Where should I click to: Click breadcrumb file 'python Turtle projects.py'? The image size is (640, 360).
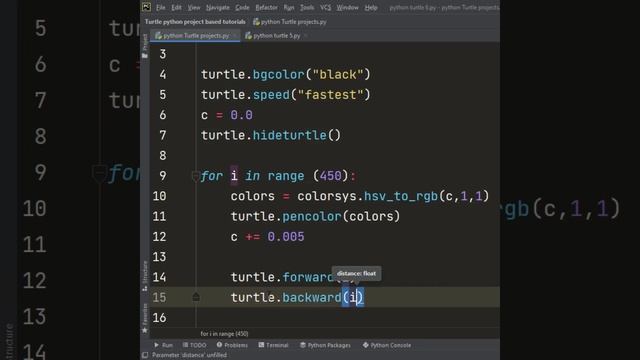pos(289,22)
